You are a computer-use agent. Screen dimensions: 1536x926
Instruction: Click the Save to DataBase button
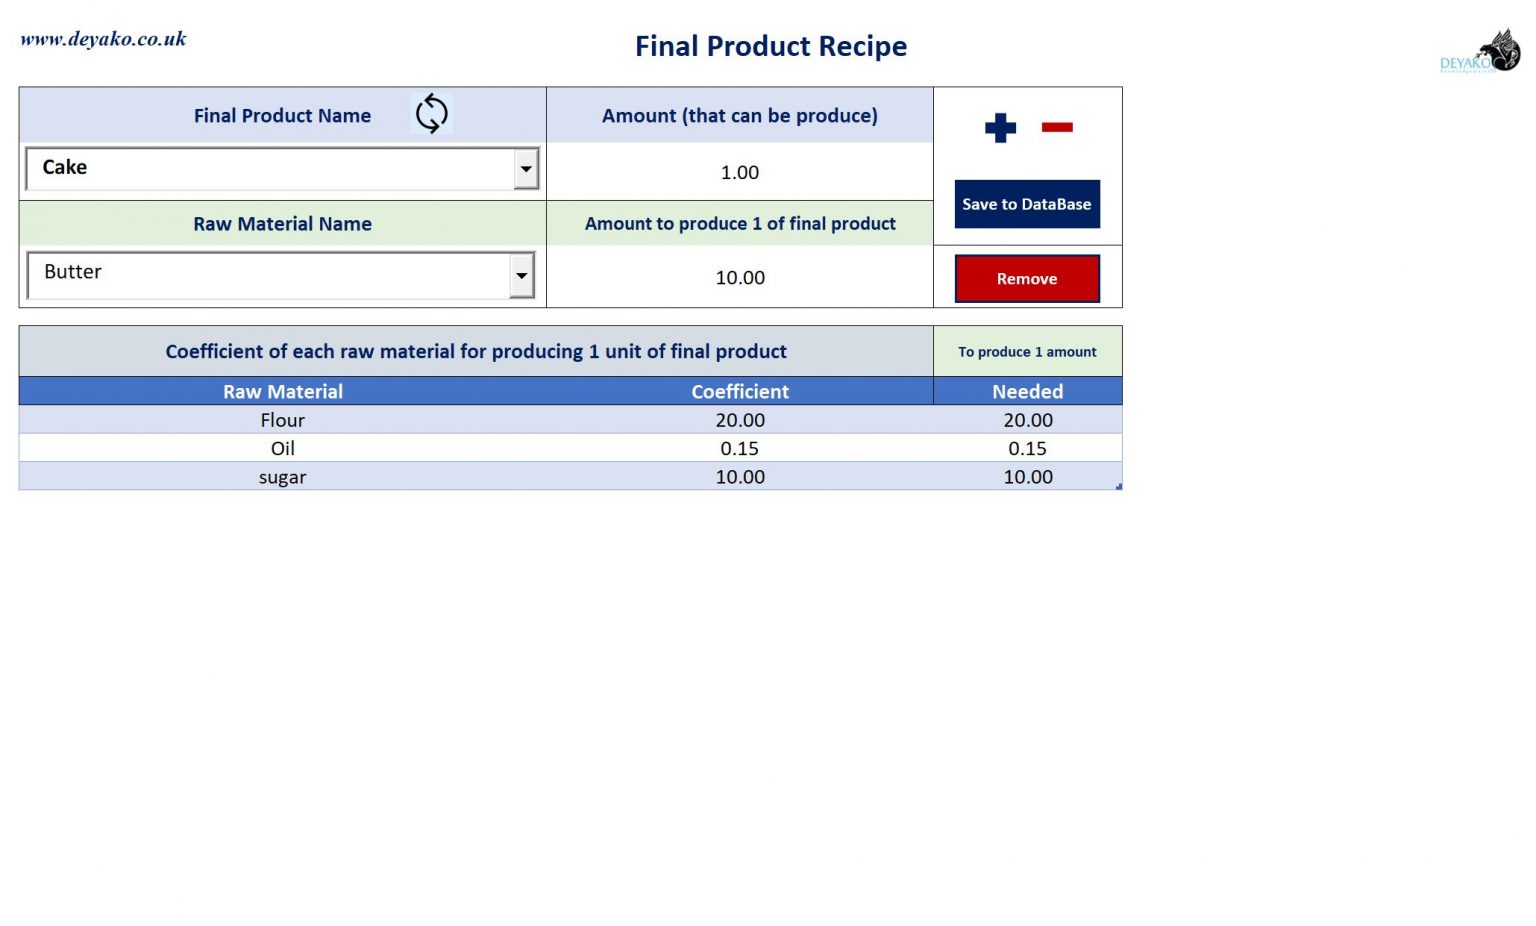(x=1027, y=203)
